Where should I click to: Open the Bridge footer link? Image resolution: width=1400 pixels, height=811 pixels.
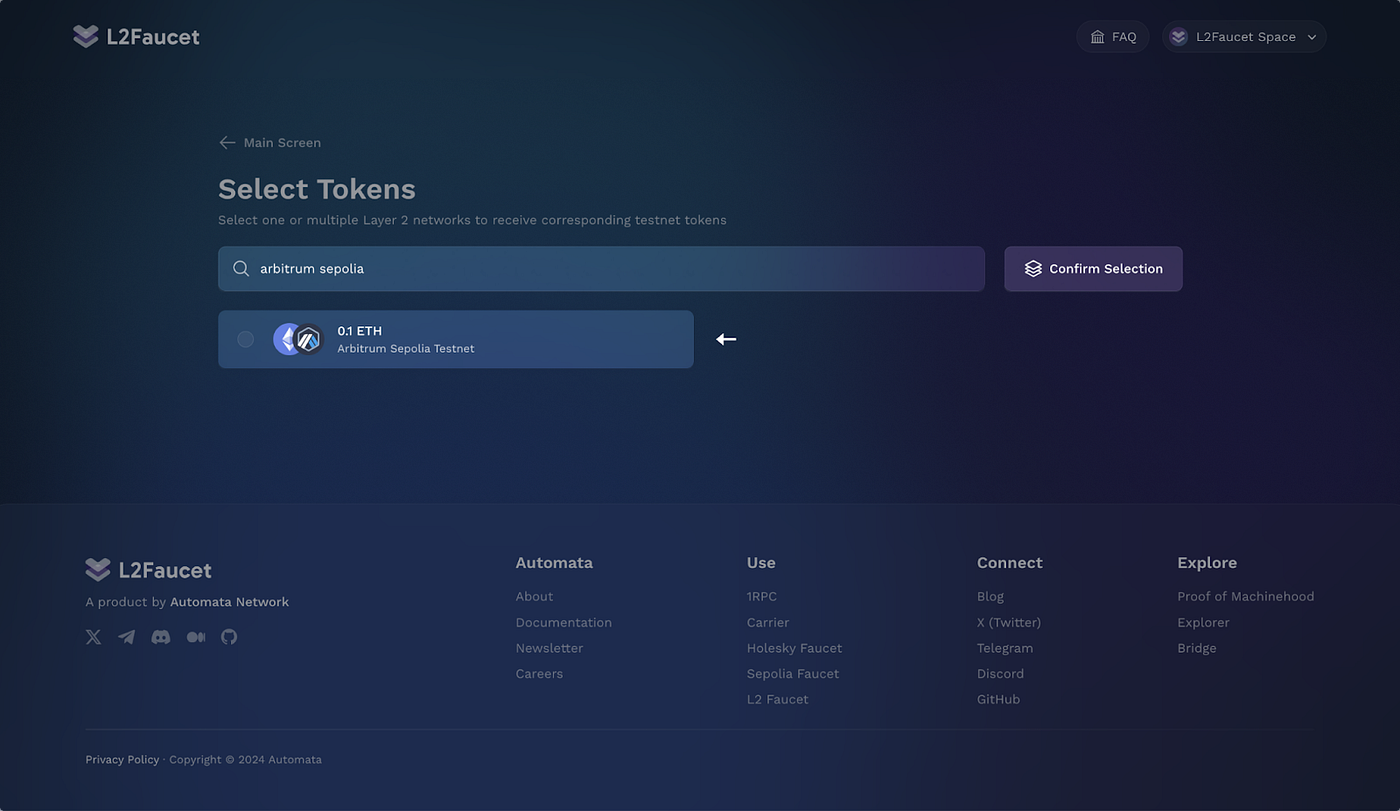pyautogui.click(x=1197, y=648)
